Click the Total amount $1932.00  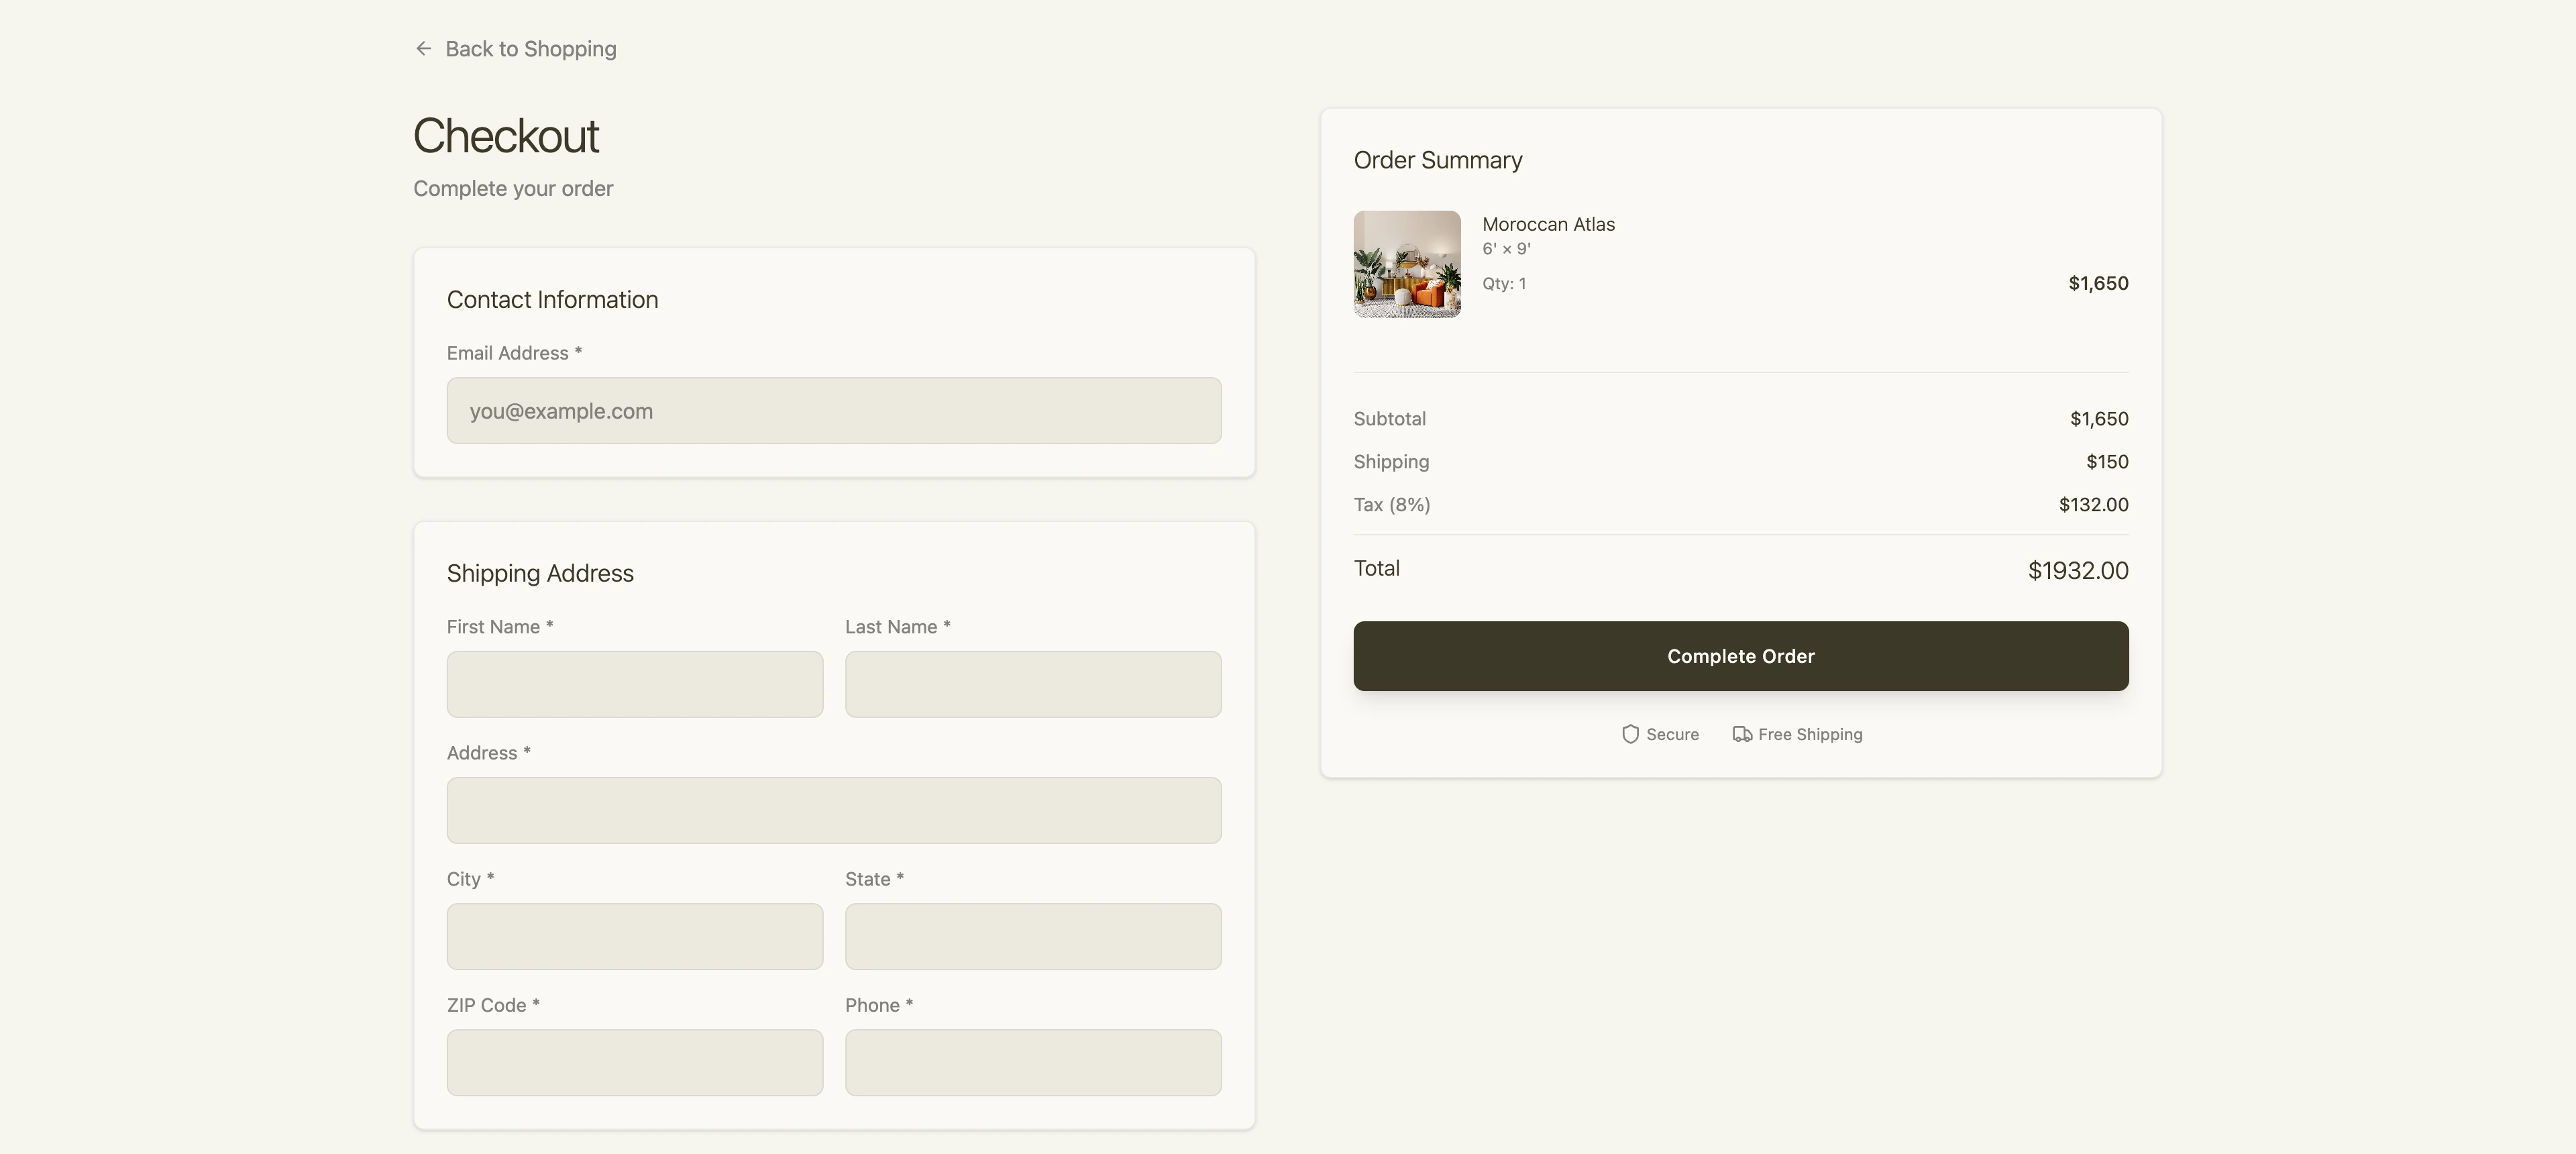click(x=2078, y=570)
